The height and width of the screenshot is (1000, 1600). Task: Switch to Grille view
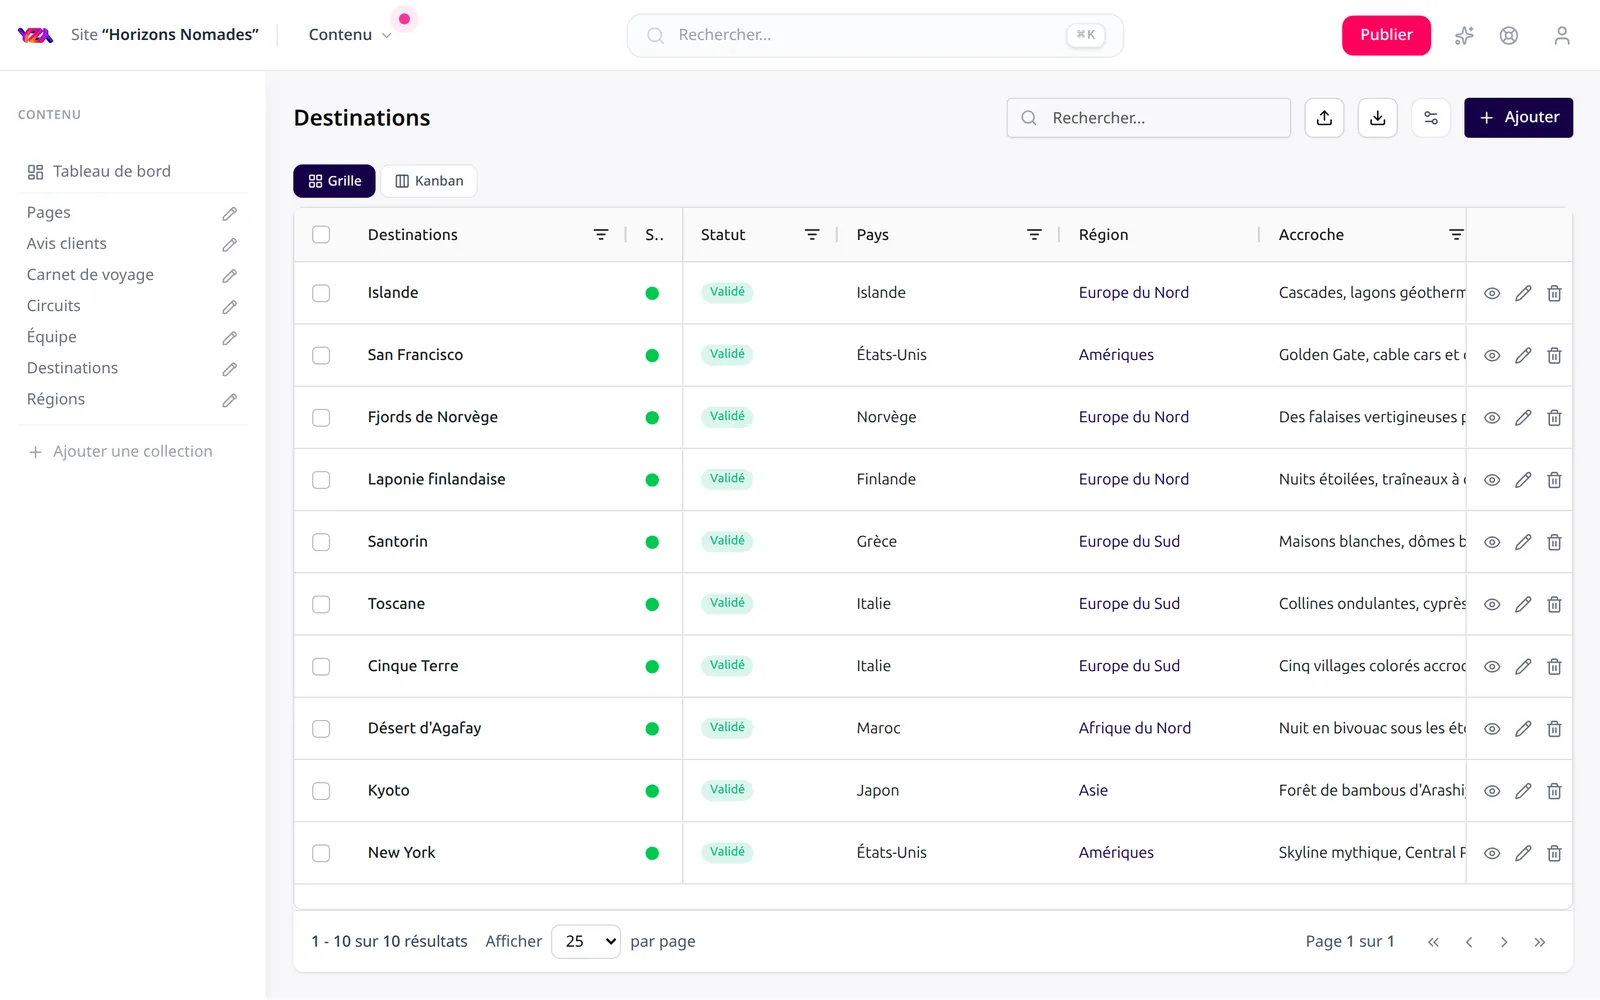(334, 181)
